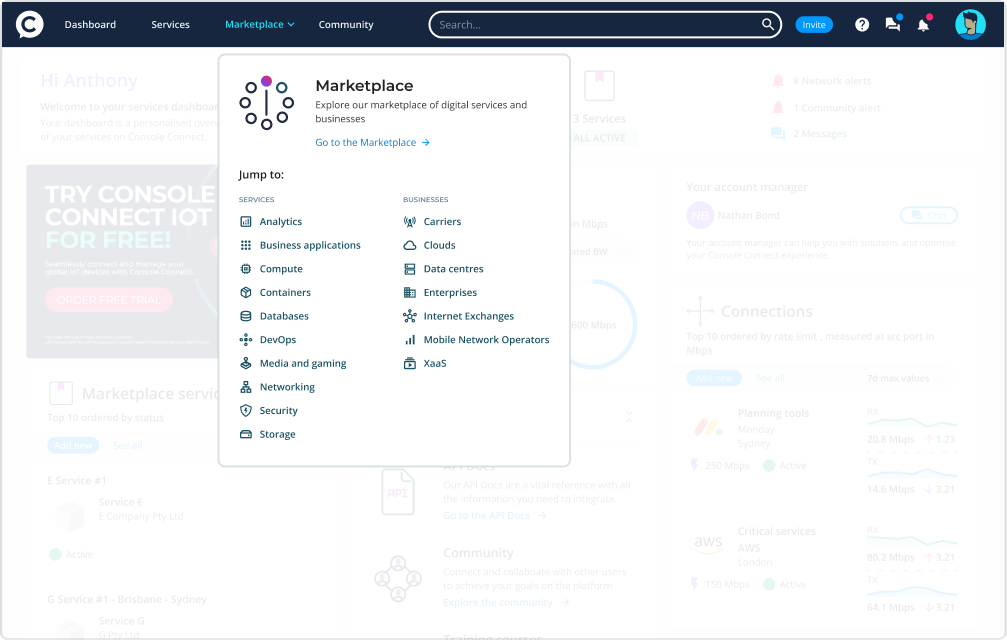Click the Clouds icon
1007x640 pixels.
point(410,245)
